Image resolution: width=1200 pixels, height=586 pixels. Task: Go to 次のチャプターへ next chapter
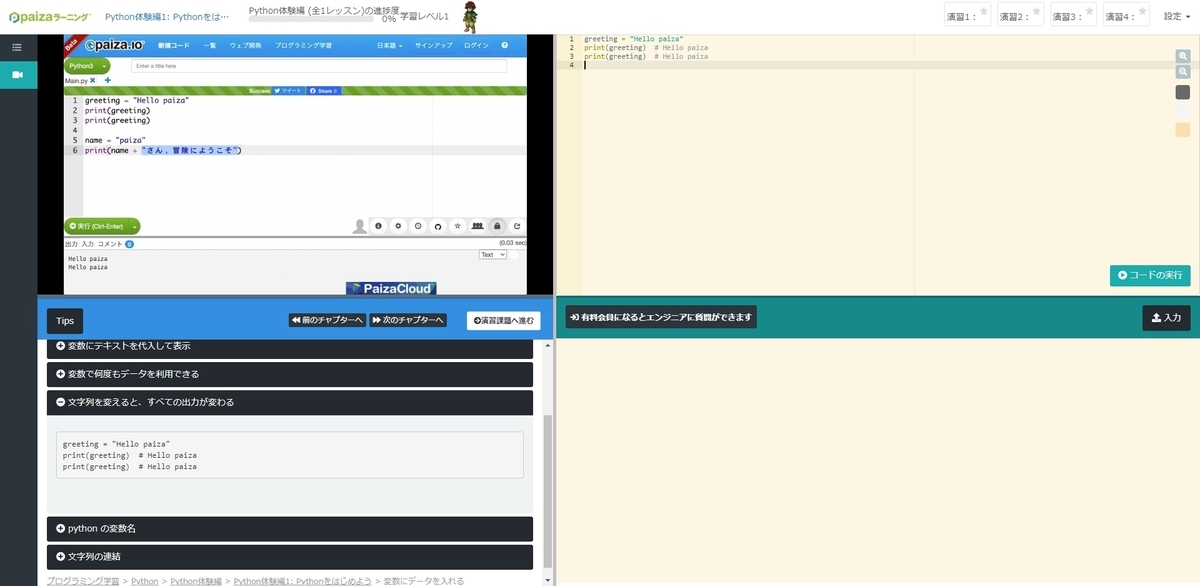tap(407, 320)
